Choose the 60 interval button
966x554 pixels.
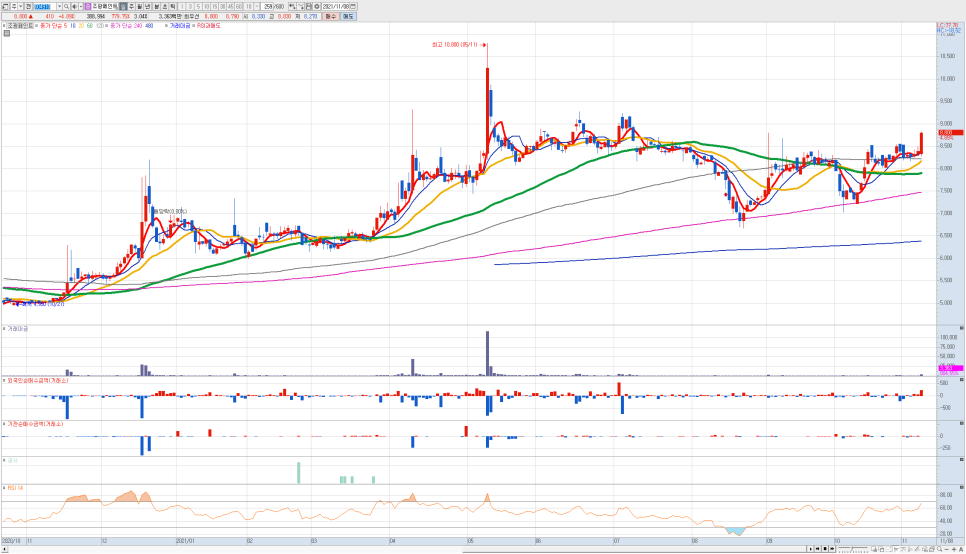pos(238,6)
